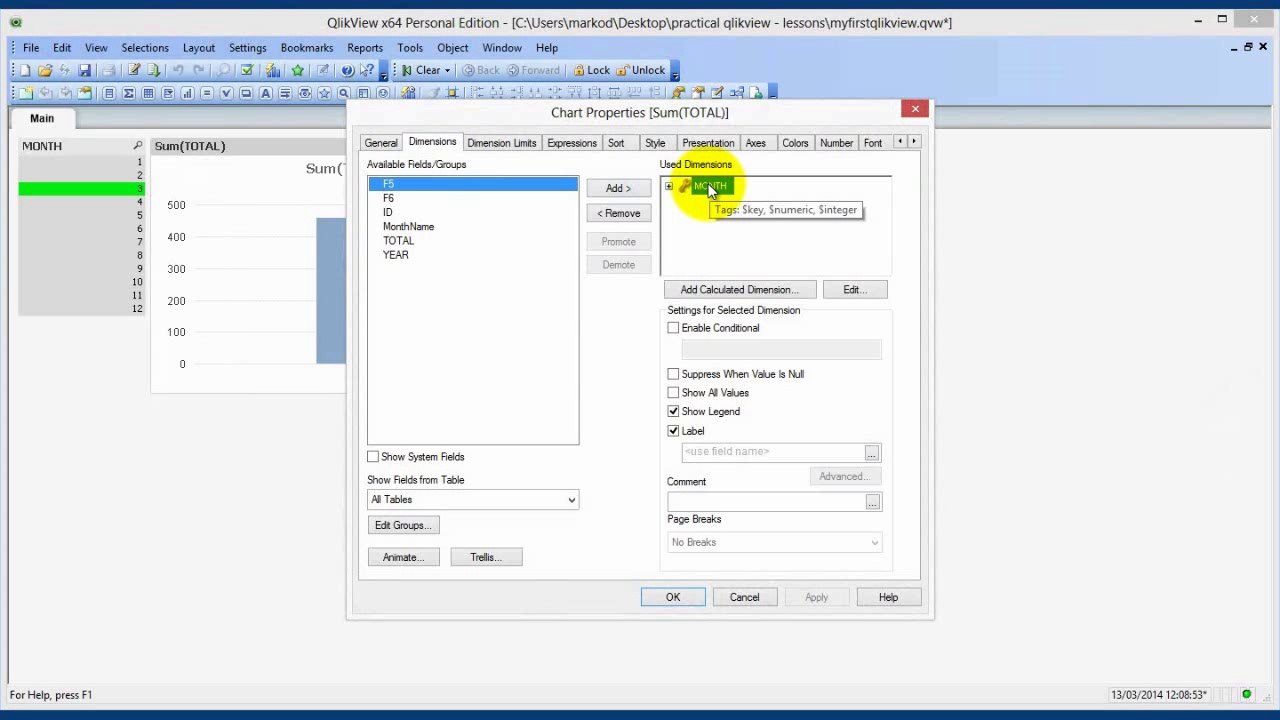
Task: Unlock selections using the Unlock button
Action: (640, 70)
